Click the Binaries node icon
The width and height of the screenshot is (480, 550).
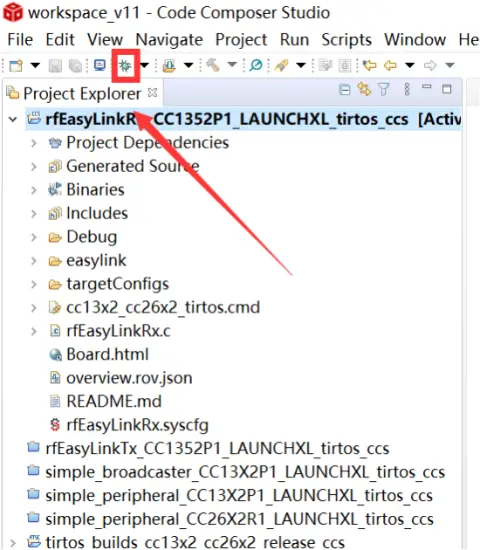[55, 190]
